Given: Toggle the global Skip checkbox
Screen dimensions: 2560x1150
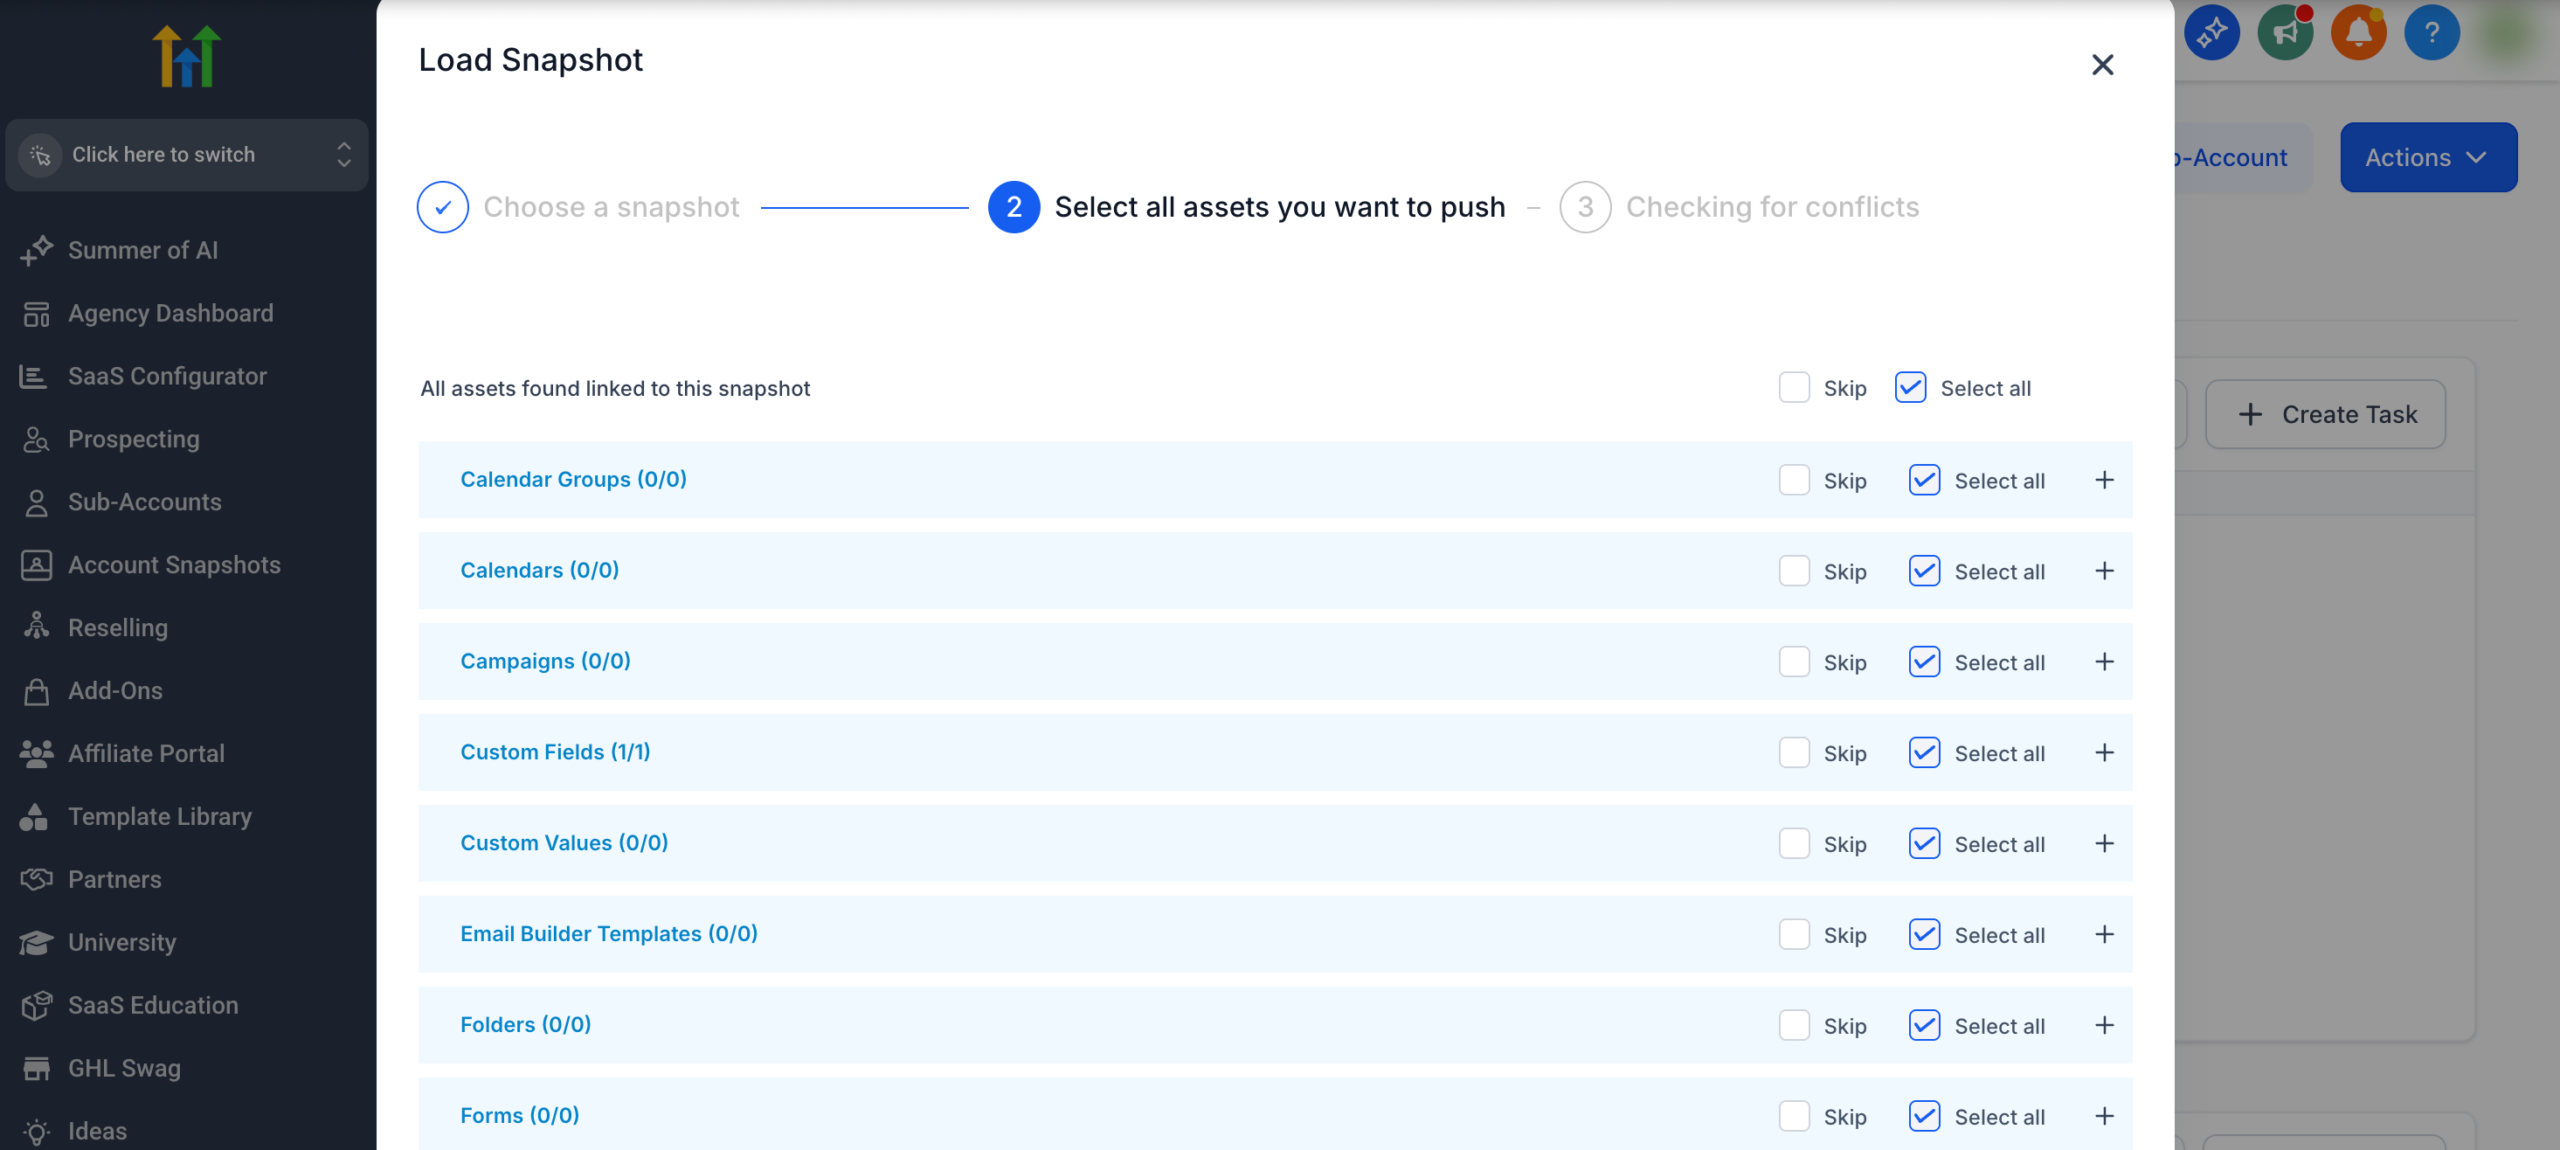Looking at the screenshot, I should (1796, 387).
